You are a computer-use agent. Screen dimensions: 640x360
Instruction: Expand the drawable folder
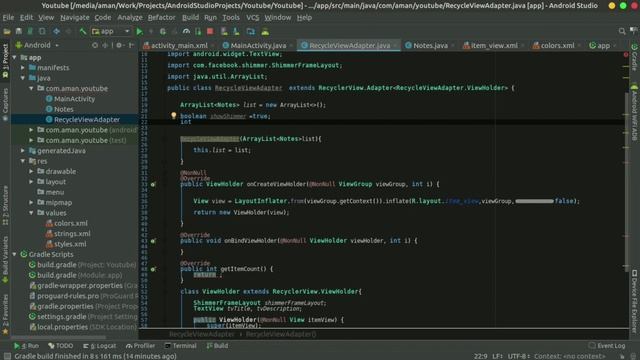[31, 171]
